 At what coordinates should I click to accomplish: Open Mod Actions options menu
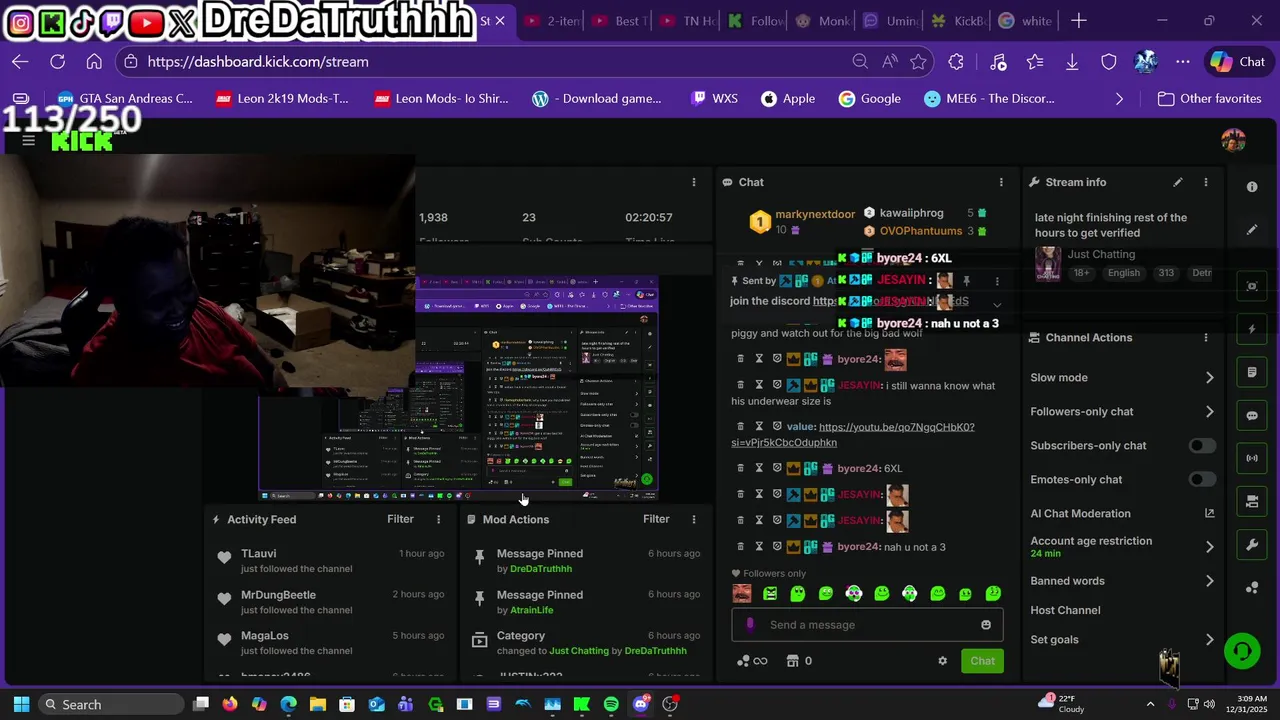pyautogui.click(x=694, y=519)
